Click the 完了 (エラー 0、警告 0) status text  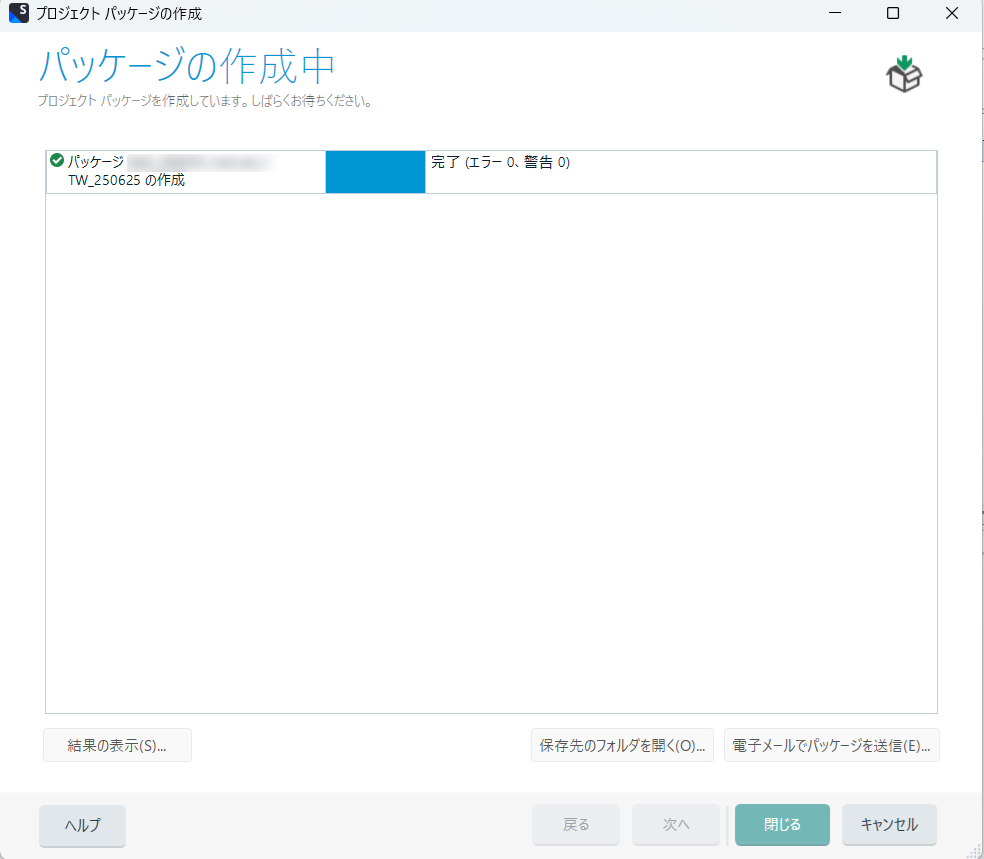[x=500, y=163]
